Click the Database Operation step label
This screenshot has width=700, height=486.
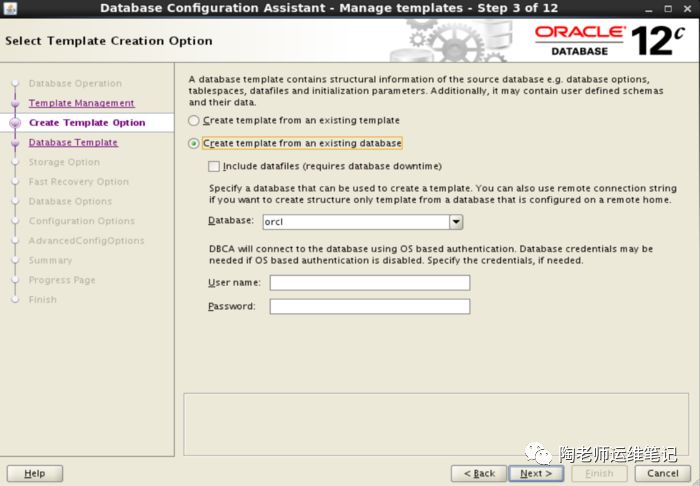tap(75, 83)
